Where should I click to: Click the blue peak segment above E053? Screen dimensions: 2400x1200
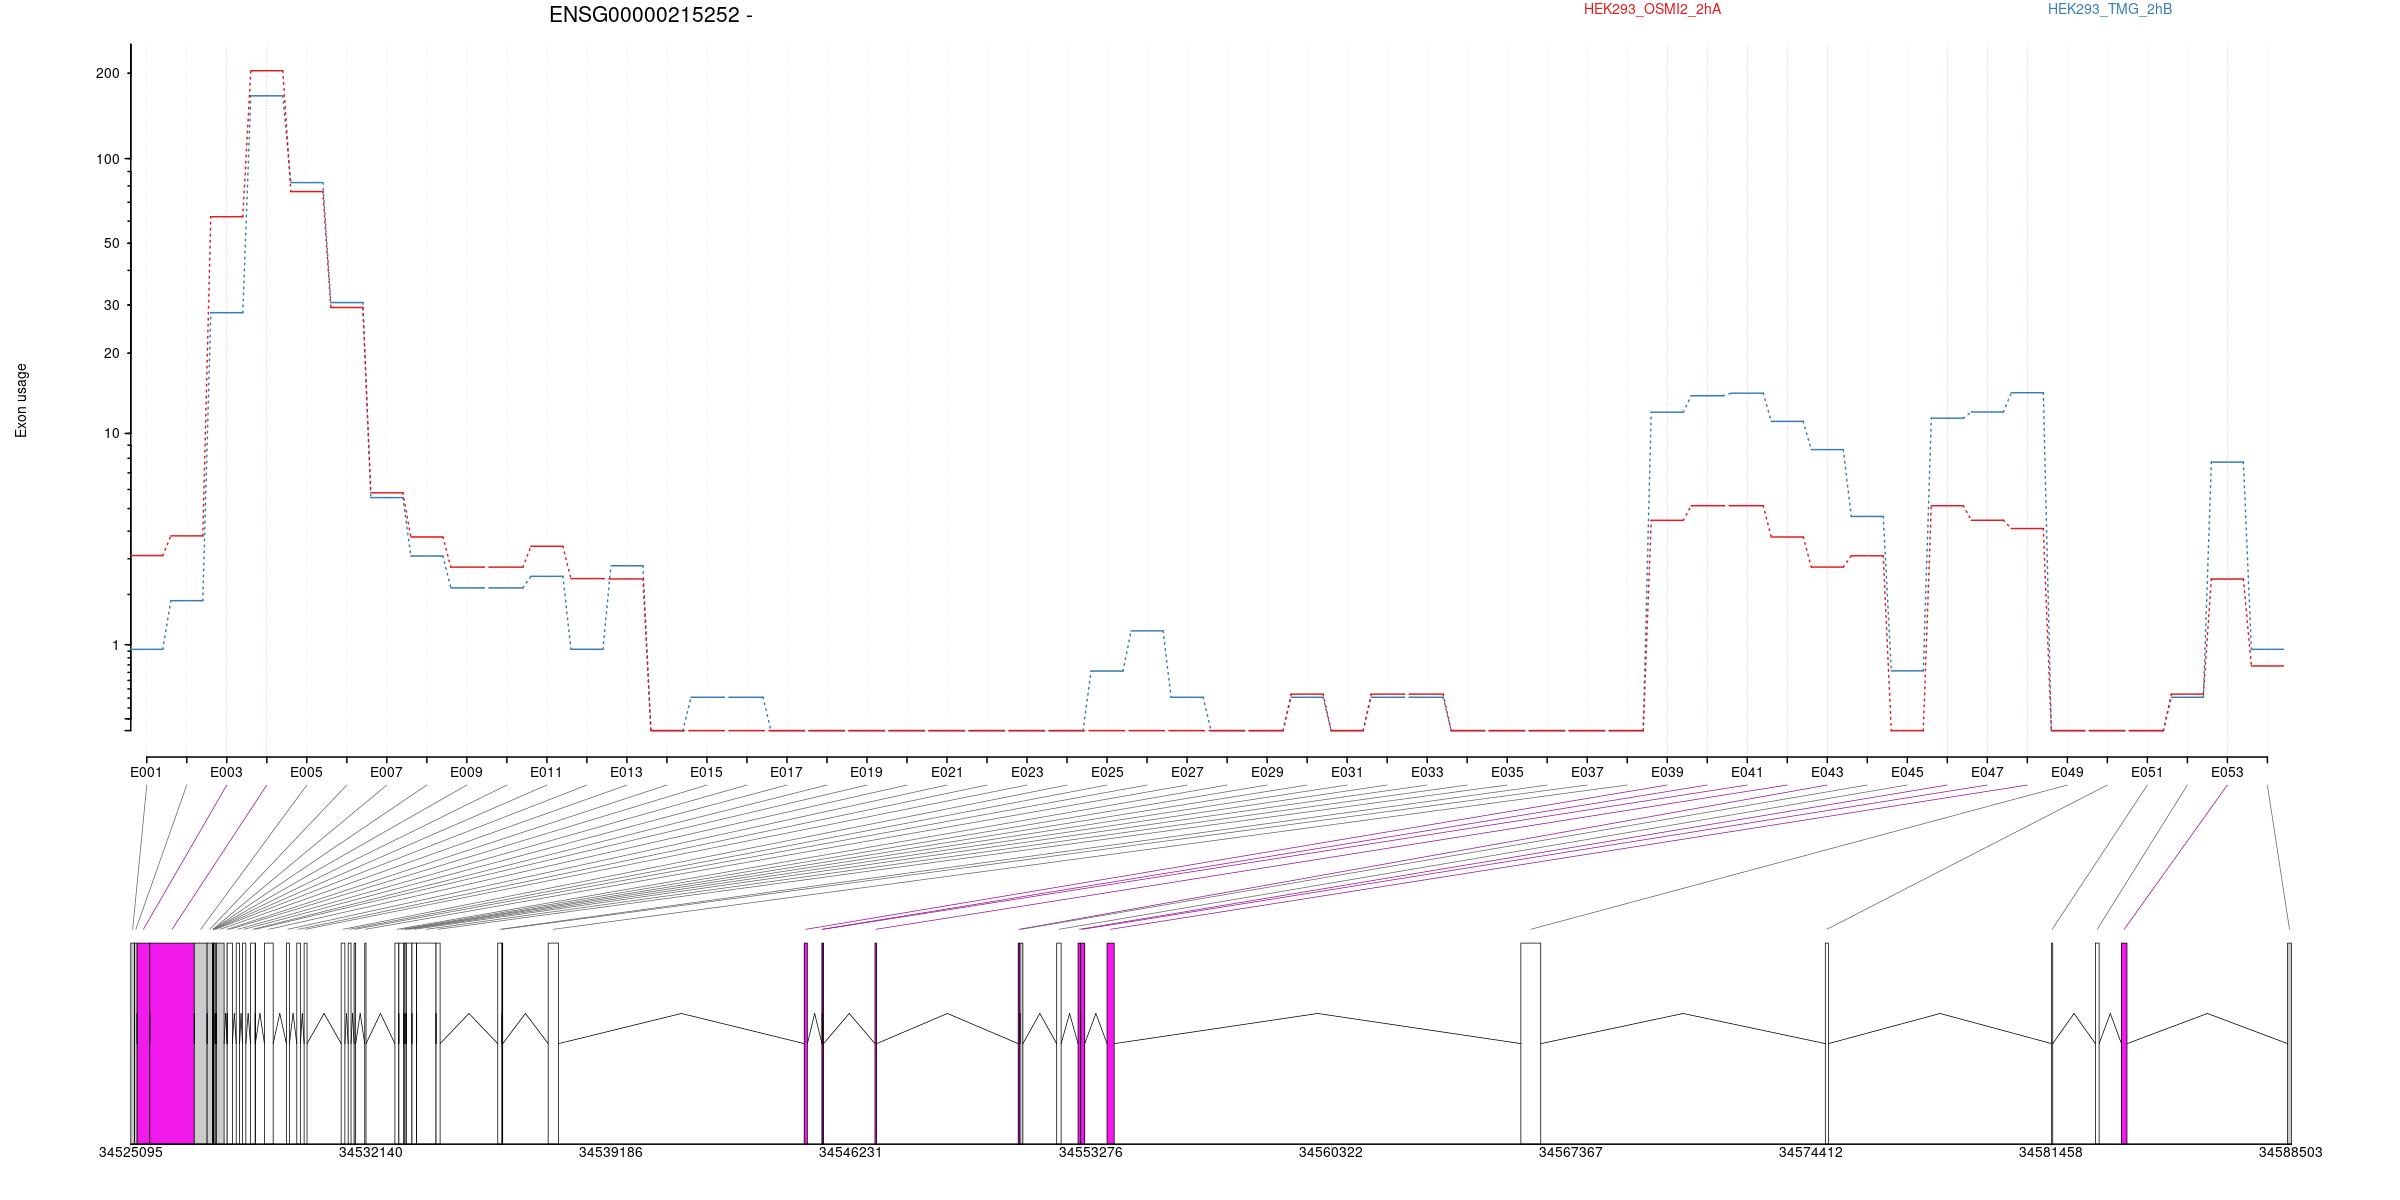(2227, 462)
